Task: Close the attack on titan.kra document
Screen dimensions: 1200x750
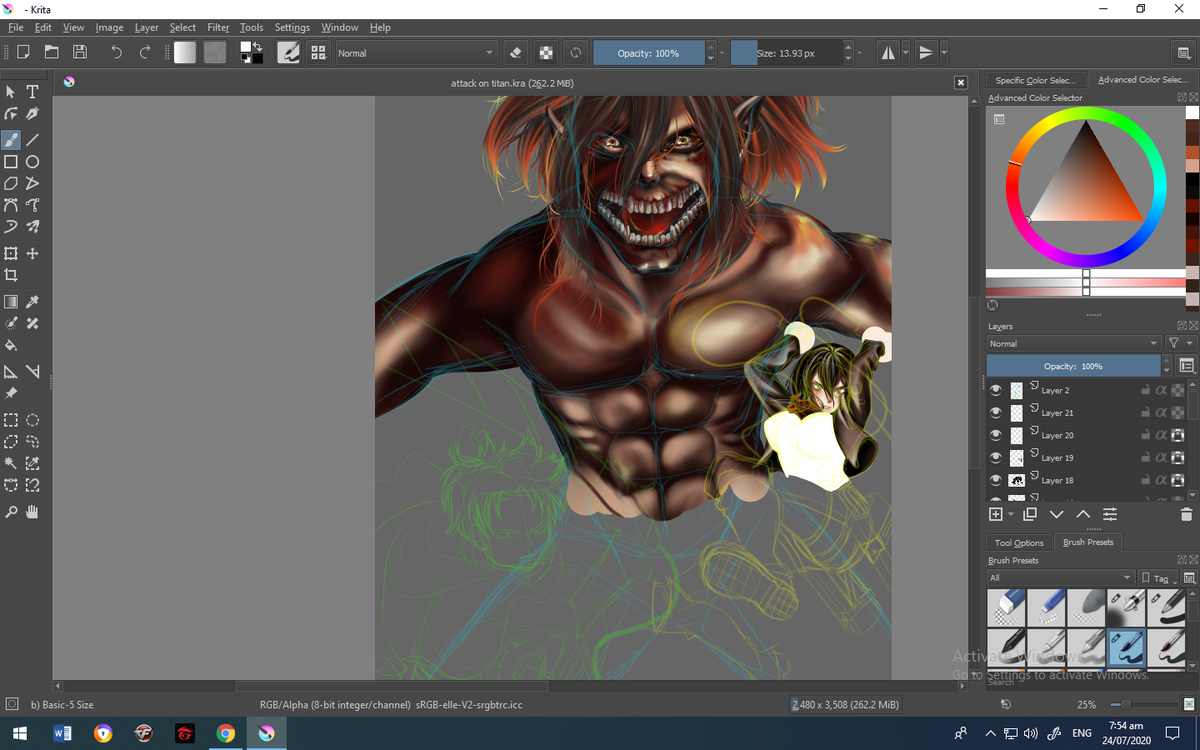Action: (961, 83)
